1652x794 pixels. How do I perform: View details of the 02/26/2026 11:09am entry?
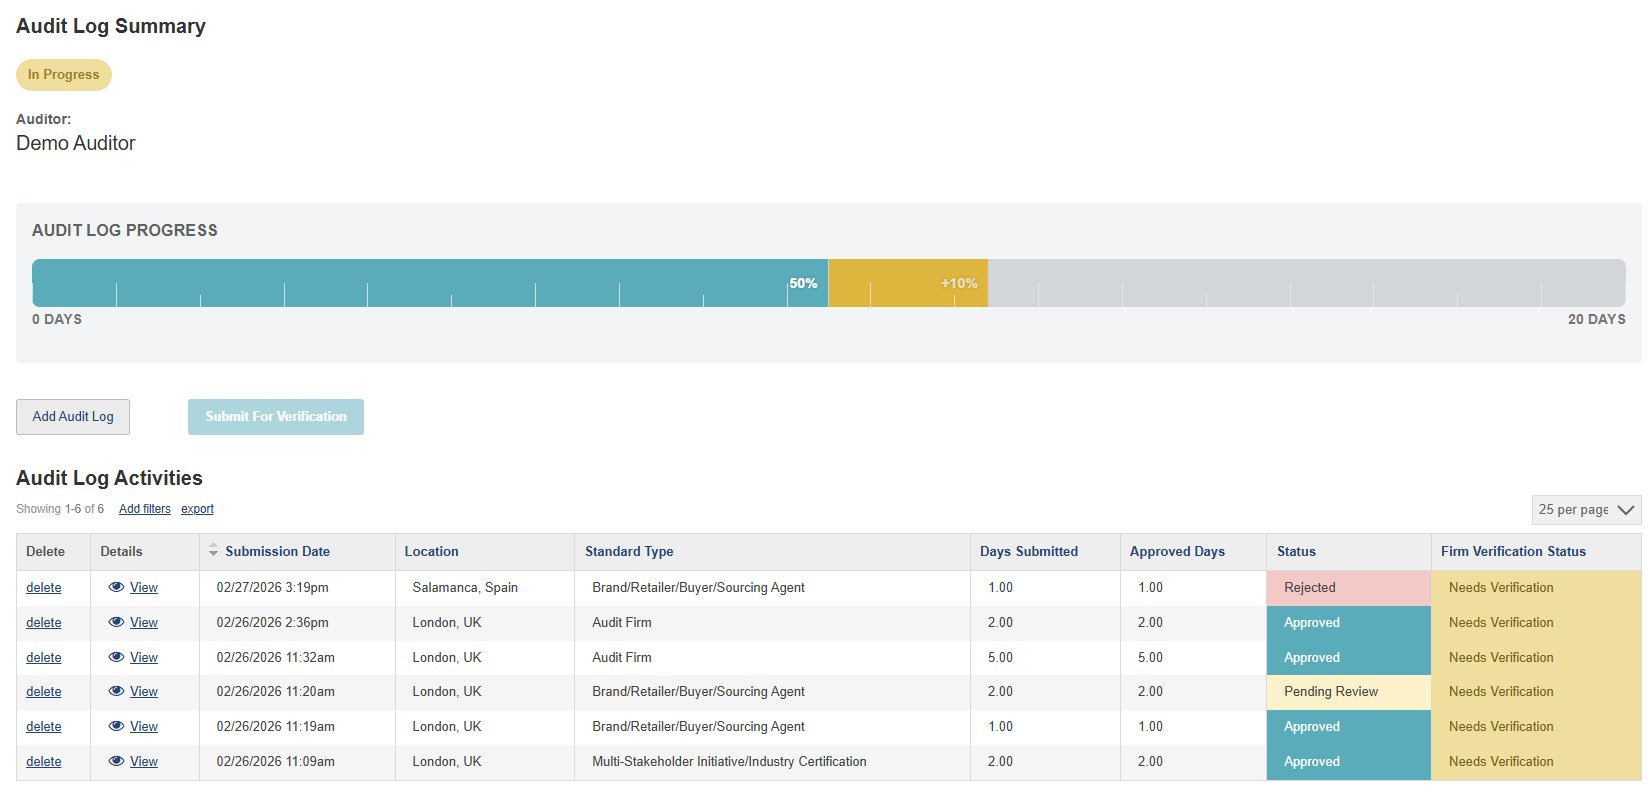144,762
